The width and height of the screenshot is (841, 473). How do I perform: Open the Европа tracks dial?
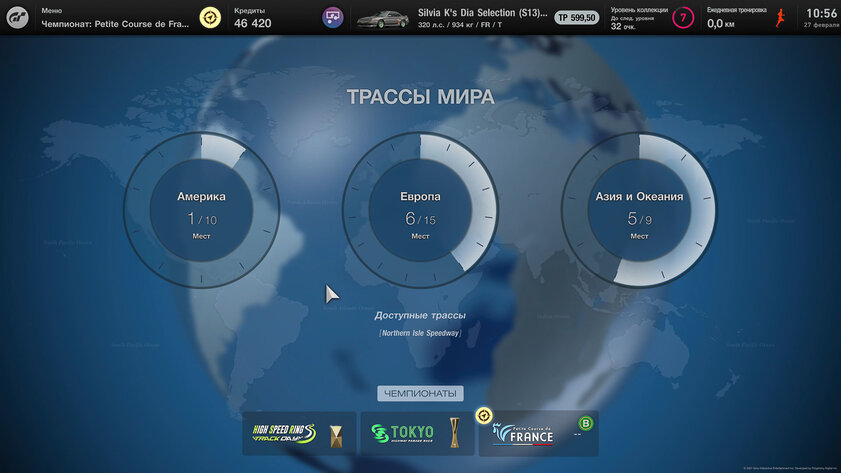(x=420, y=210)
